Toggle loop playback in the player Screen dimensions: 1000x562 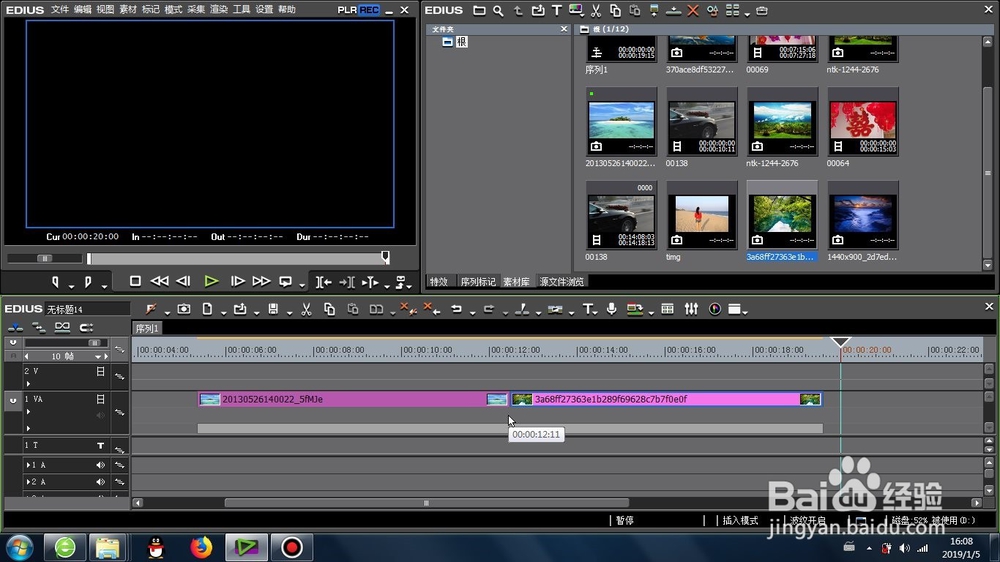(x=286, y=281)
